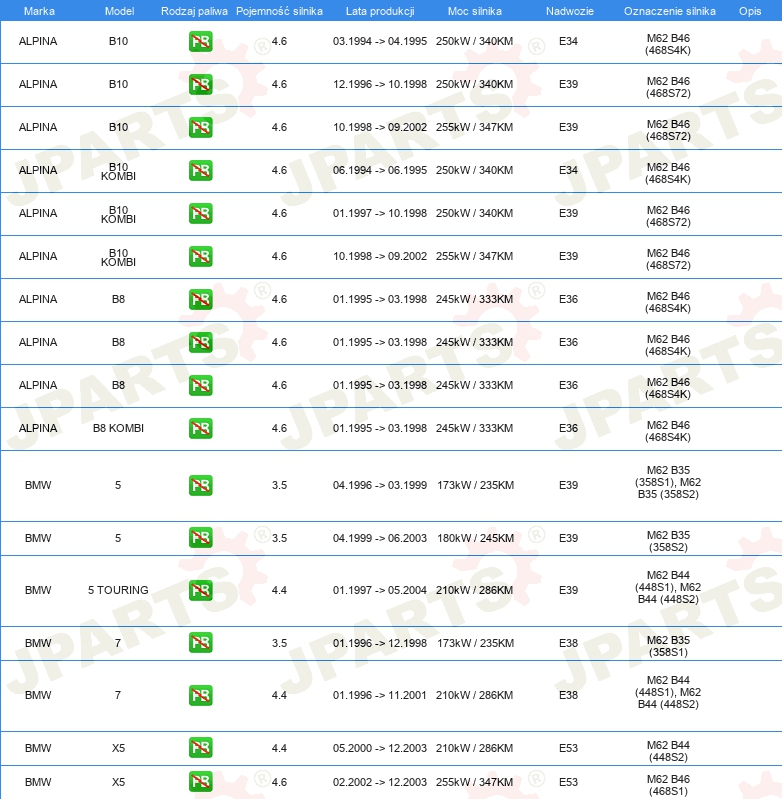782x799 pixels.
Task: Click 3.5 capacity in 04.1999 -> 06.2003 row
Action: click(x=279, y=538)
